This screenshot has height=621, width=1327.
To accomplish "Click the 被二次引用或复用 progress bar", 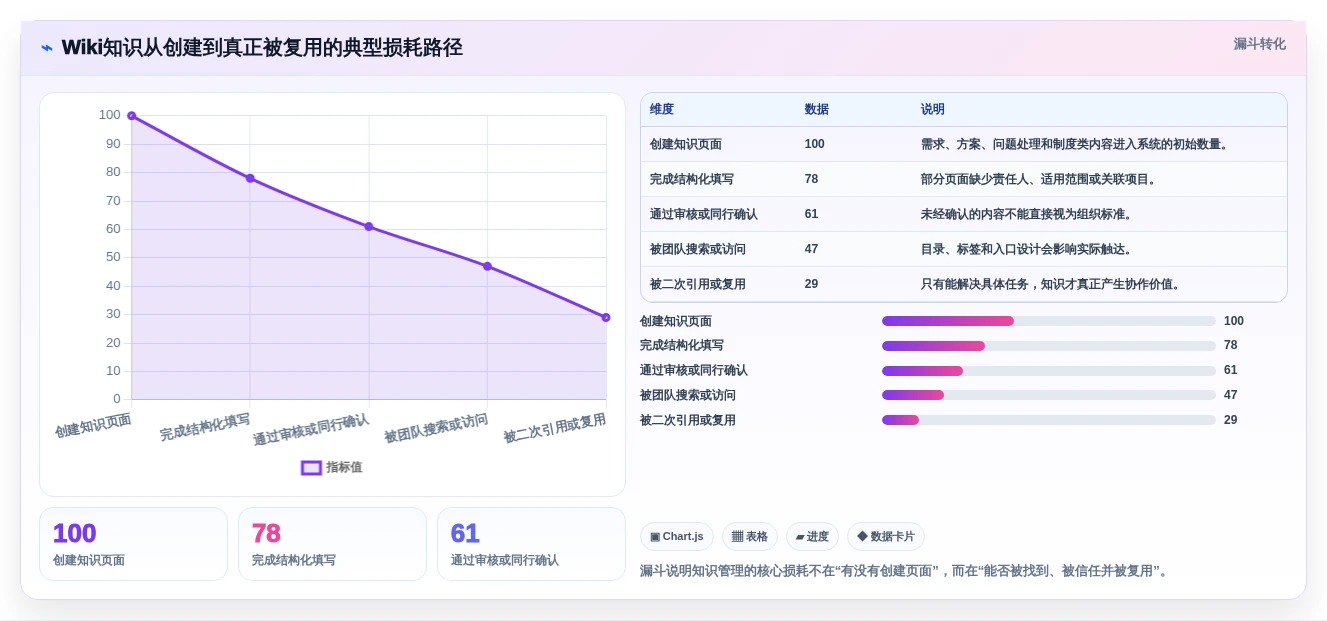I will (1049, 420).
